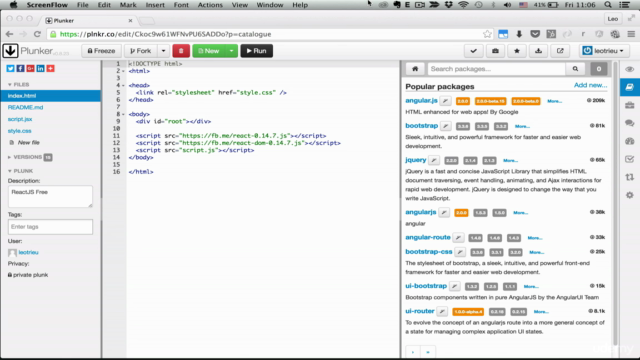Open the palette sidebar icon
Viewport: 640px width, 360px height.
tap(629, 141)
